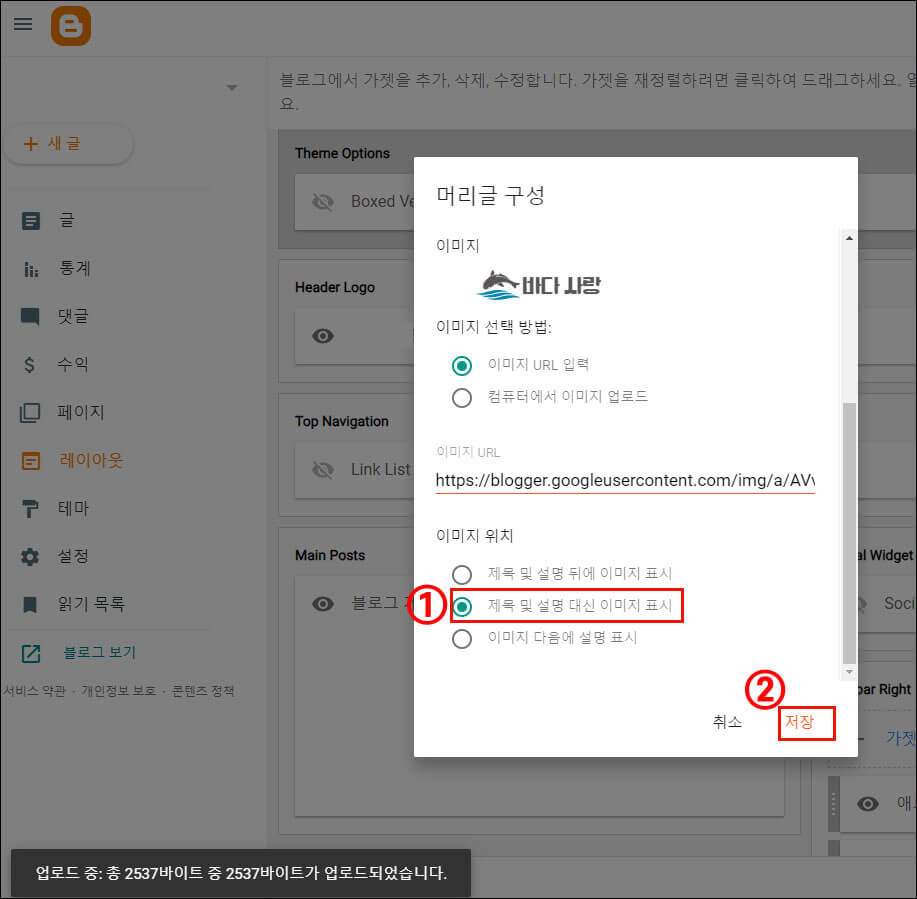Viewport: 917px width, 899px height.
Task: Open 페이지 pages menu item
Action: pos(81,412)
